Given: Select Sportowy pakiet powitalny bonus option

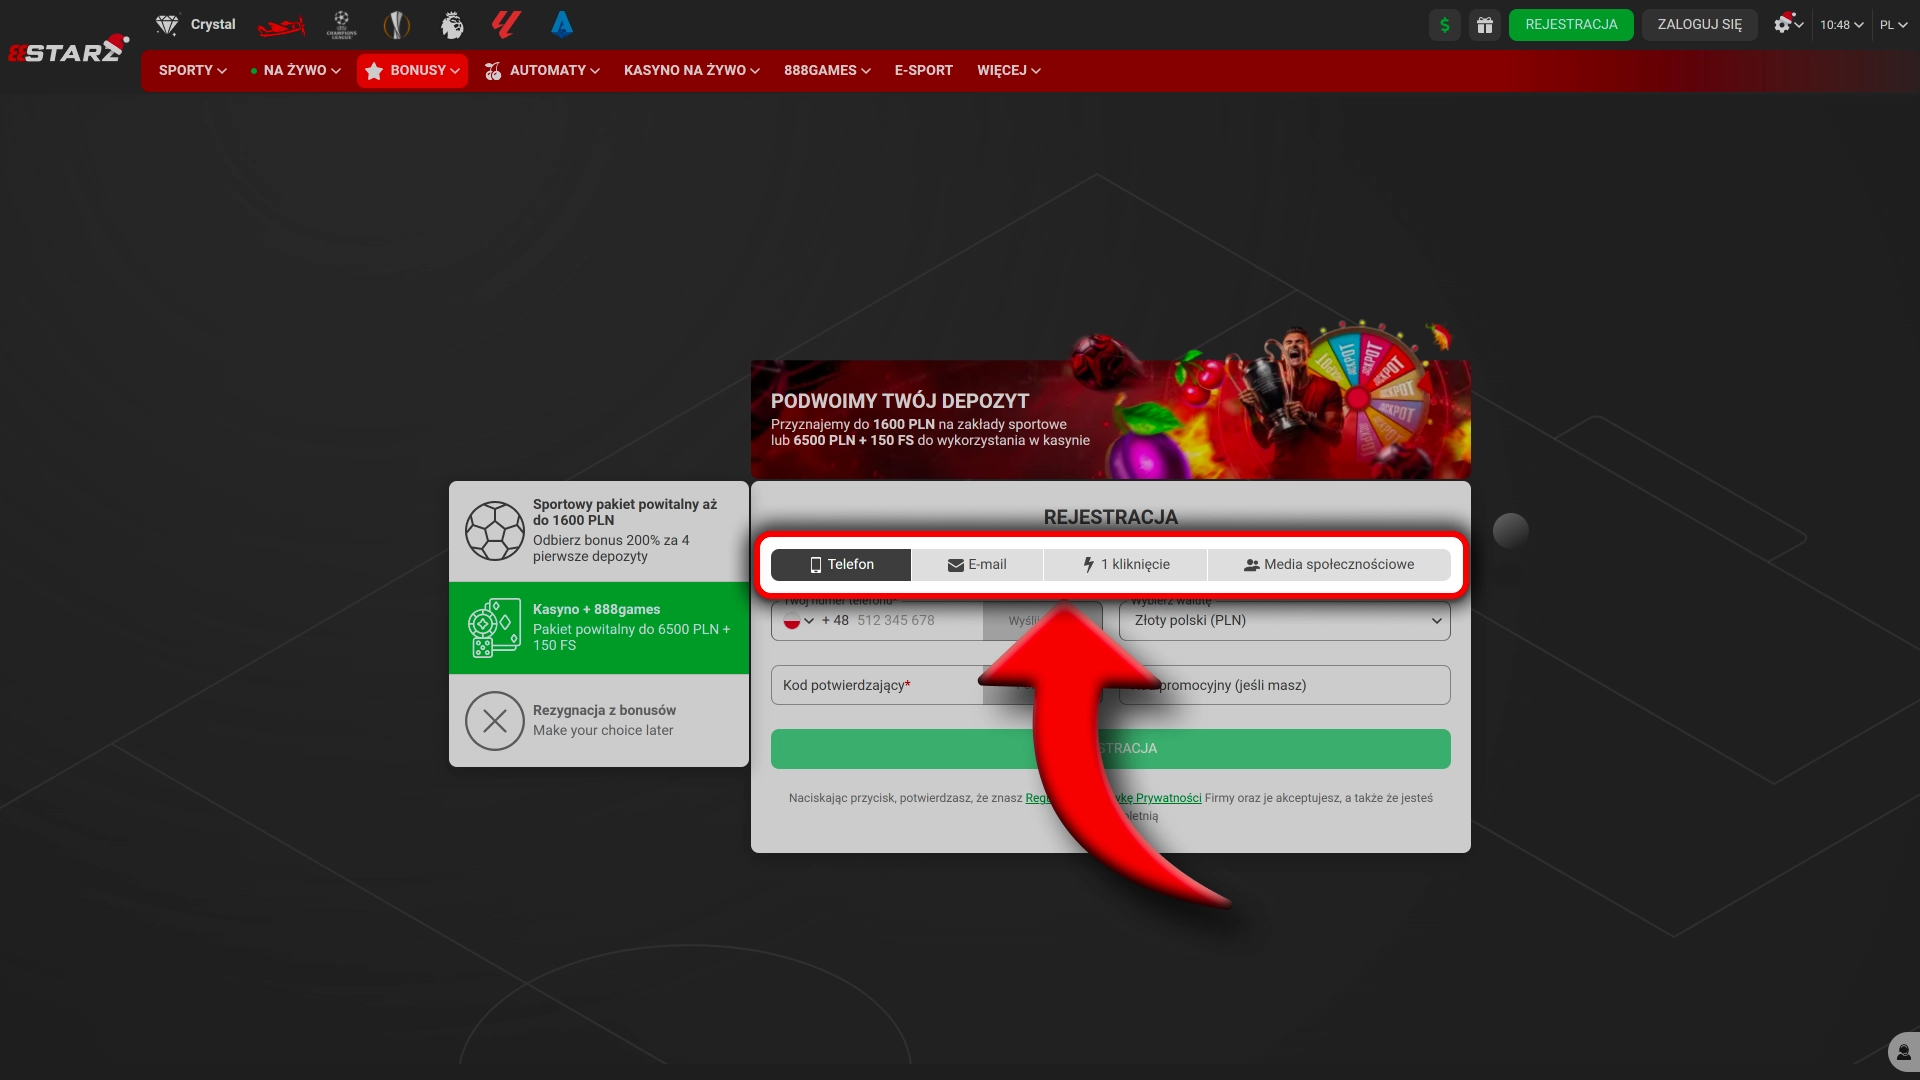Looking at the screenshot, I should tap(599, 531).
